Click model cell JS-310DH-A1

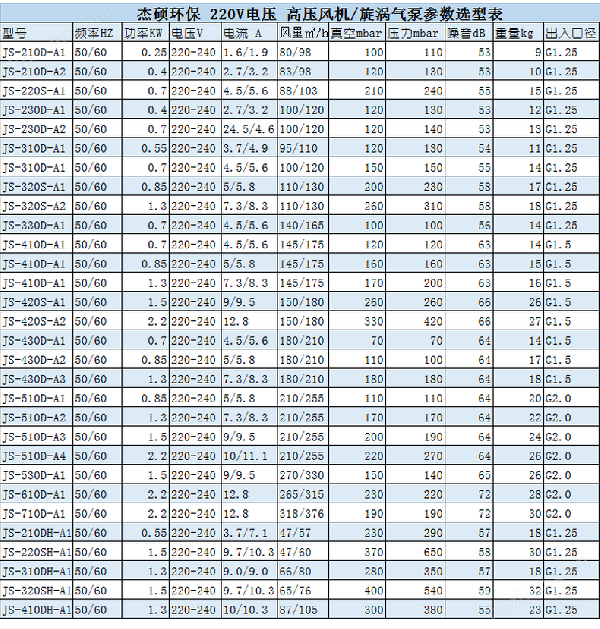(x=36, y=572)
